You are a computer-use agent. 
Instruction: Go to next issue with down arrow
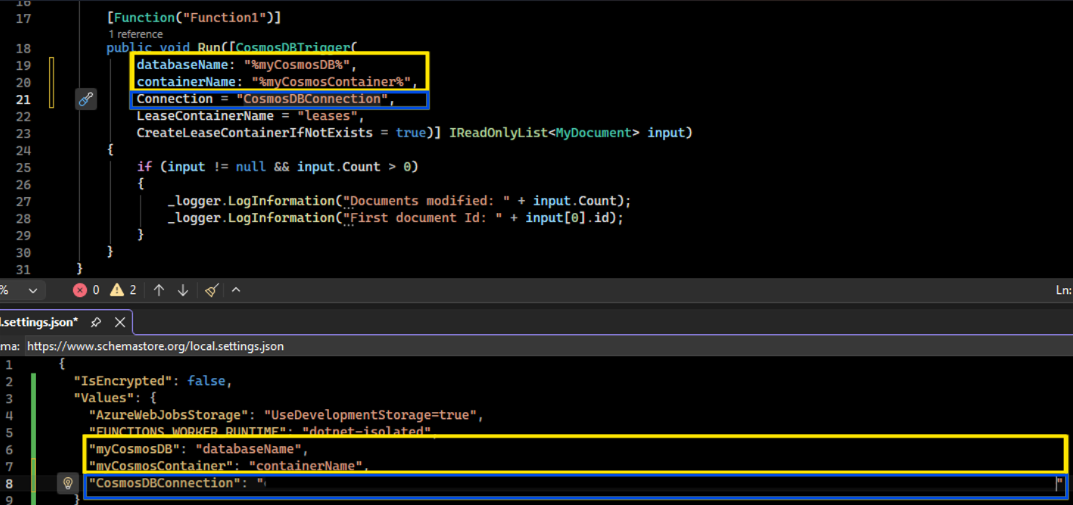[x=183, y=290]
